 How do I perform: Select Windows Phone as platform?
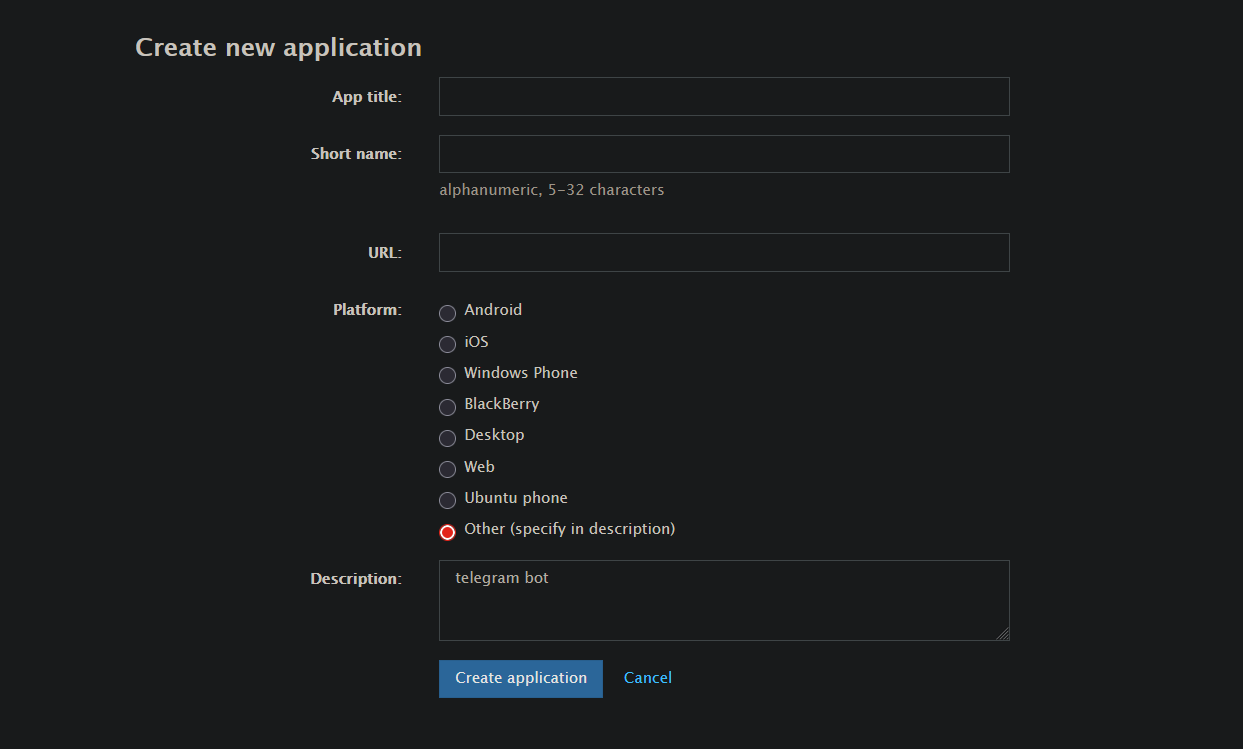pyautogui.click(x=447, y=375)
